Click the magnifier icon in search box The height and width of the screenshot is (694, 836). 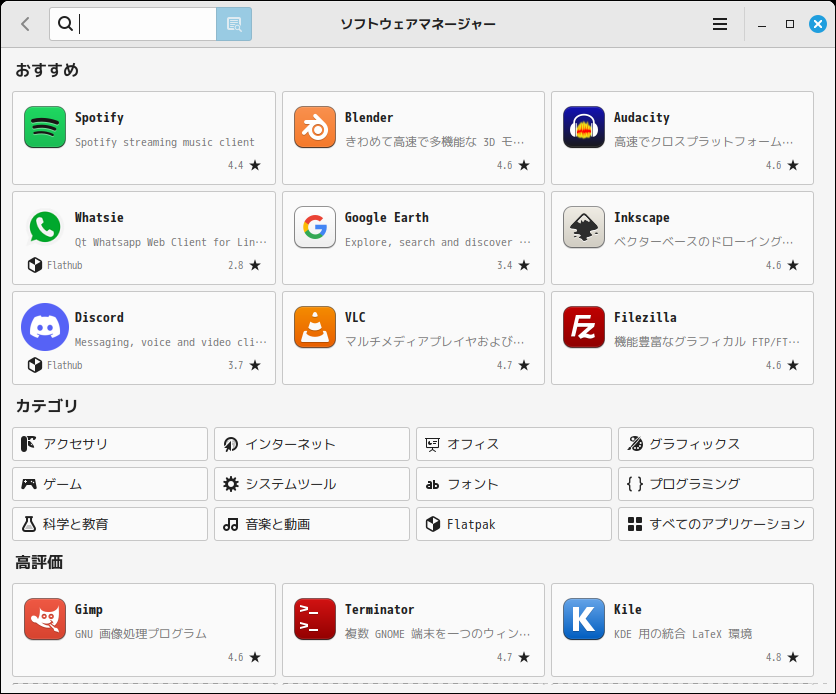pyautogui.click(x=65, y=23)
